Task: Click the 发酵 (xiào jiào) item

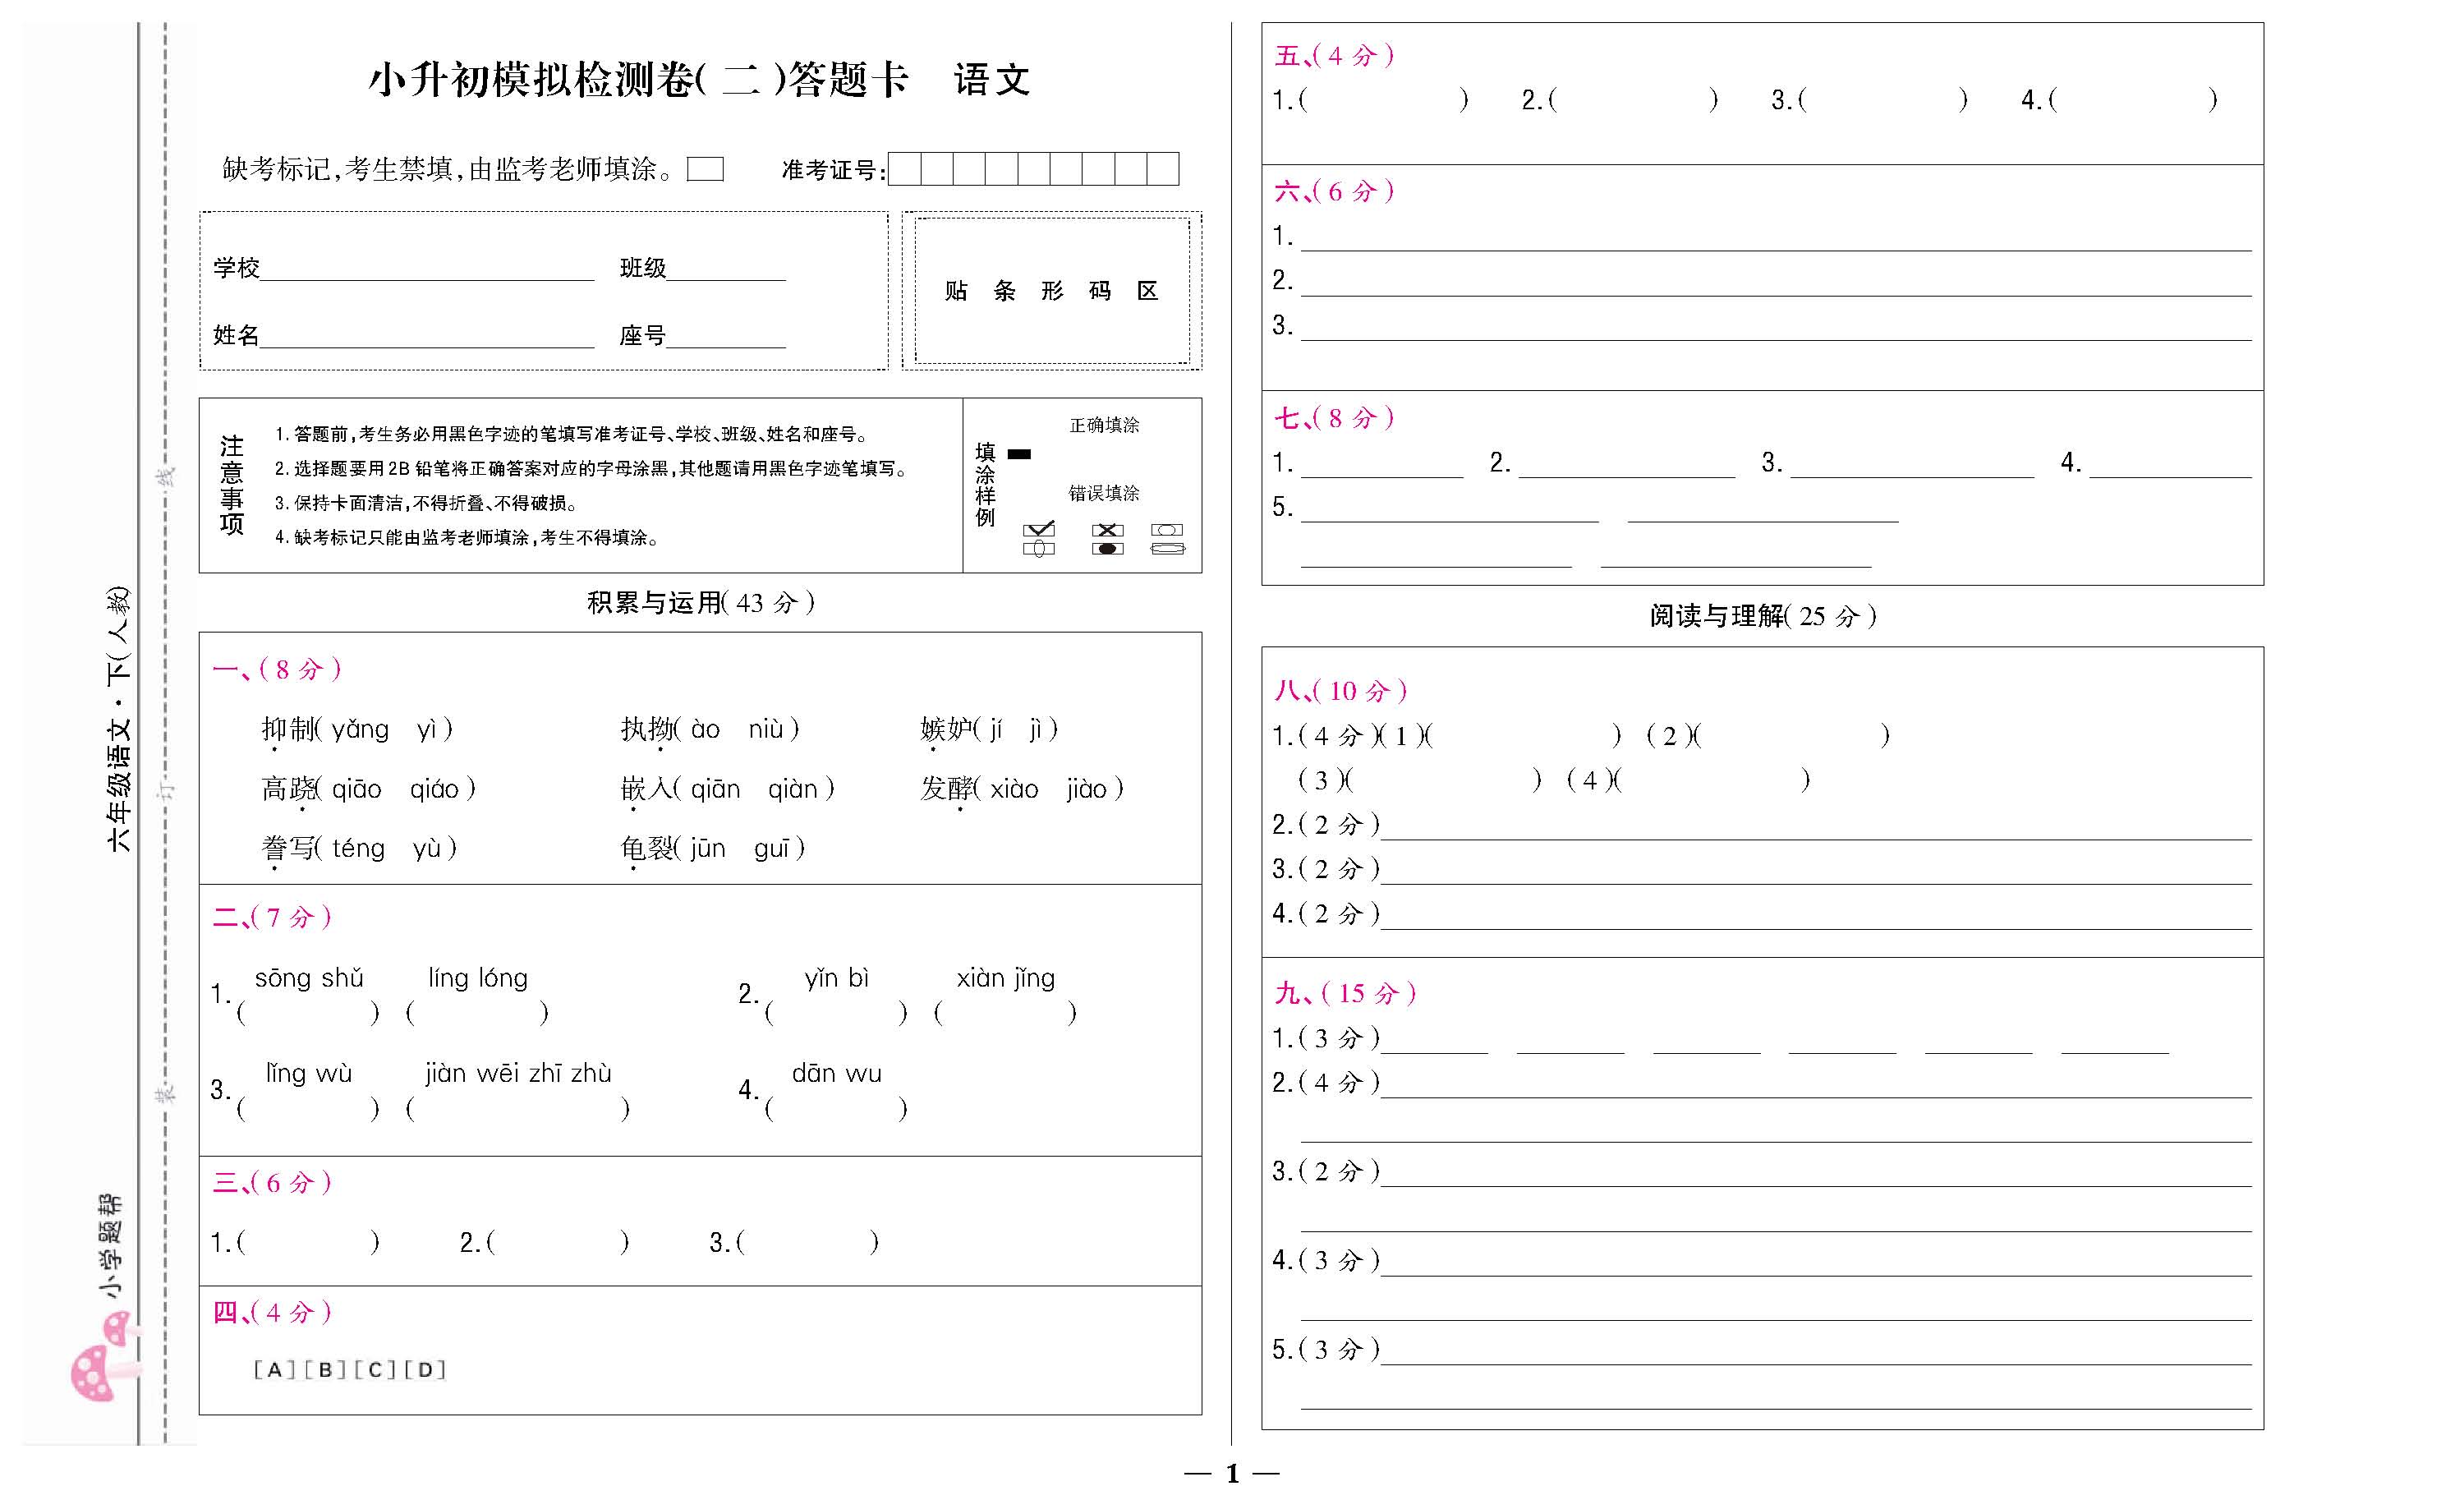Action: pyautogui.click(x=1023, y=790)
